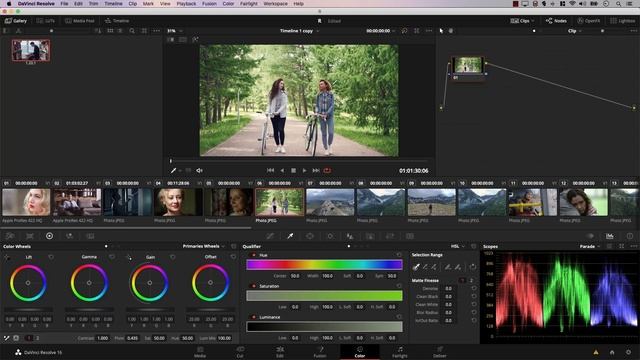The image size is (640, 360).
Task: Toggle the Luminance qualifier on or off
Action: coord(253,317)
